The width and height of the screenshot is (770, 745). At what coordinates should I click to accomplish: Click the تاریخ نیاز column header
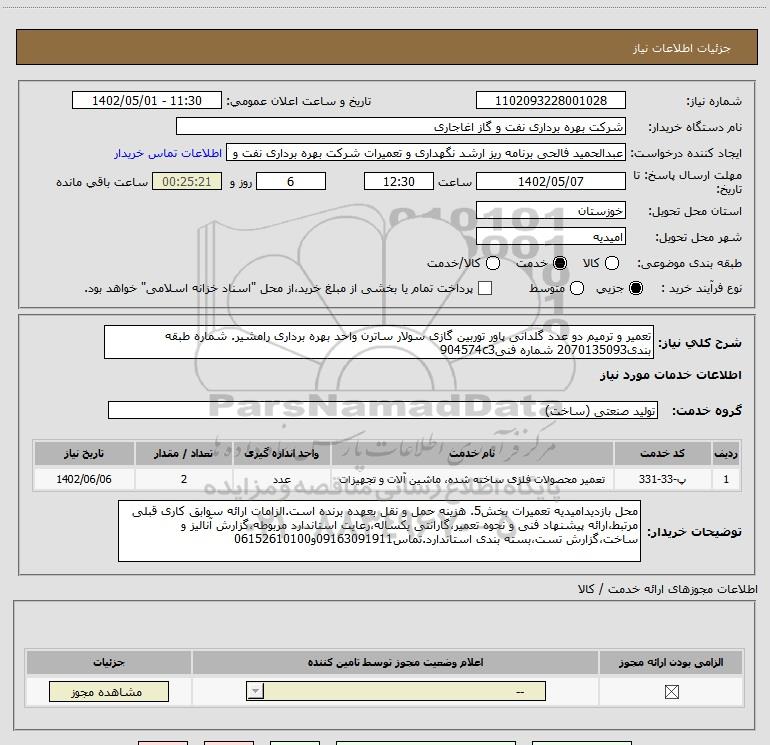[x=84, y=453]
